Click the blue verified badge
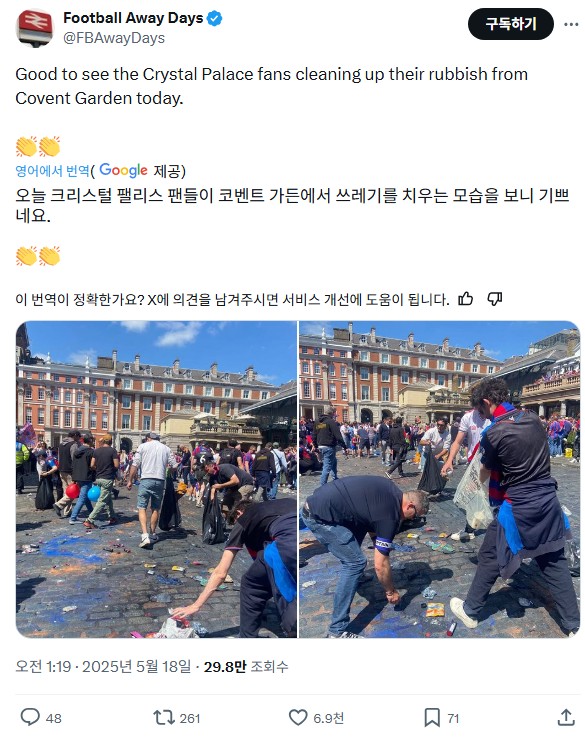The image size is (585, 740). pos(215,18)
